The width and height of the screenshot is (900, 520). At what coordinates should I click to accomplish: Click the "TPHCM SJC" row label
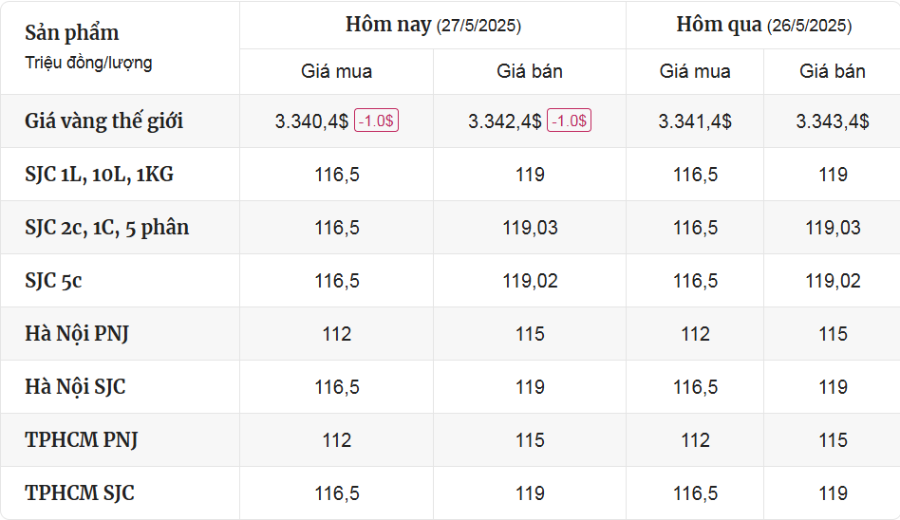tap(80, 493)
